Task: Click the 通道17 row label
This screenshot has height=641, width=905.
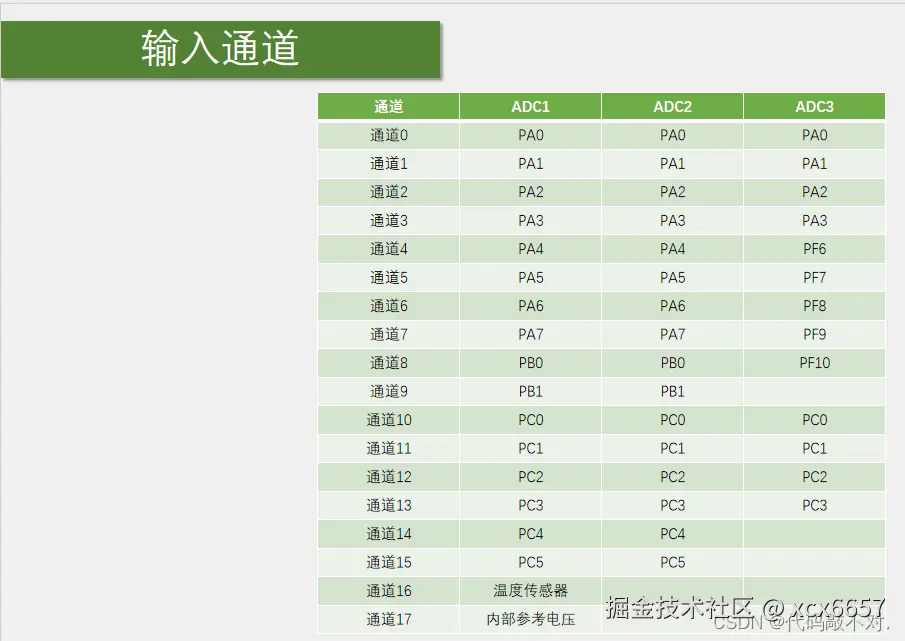Action: click(388, 620)
